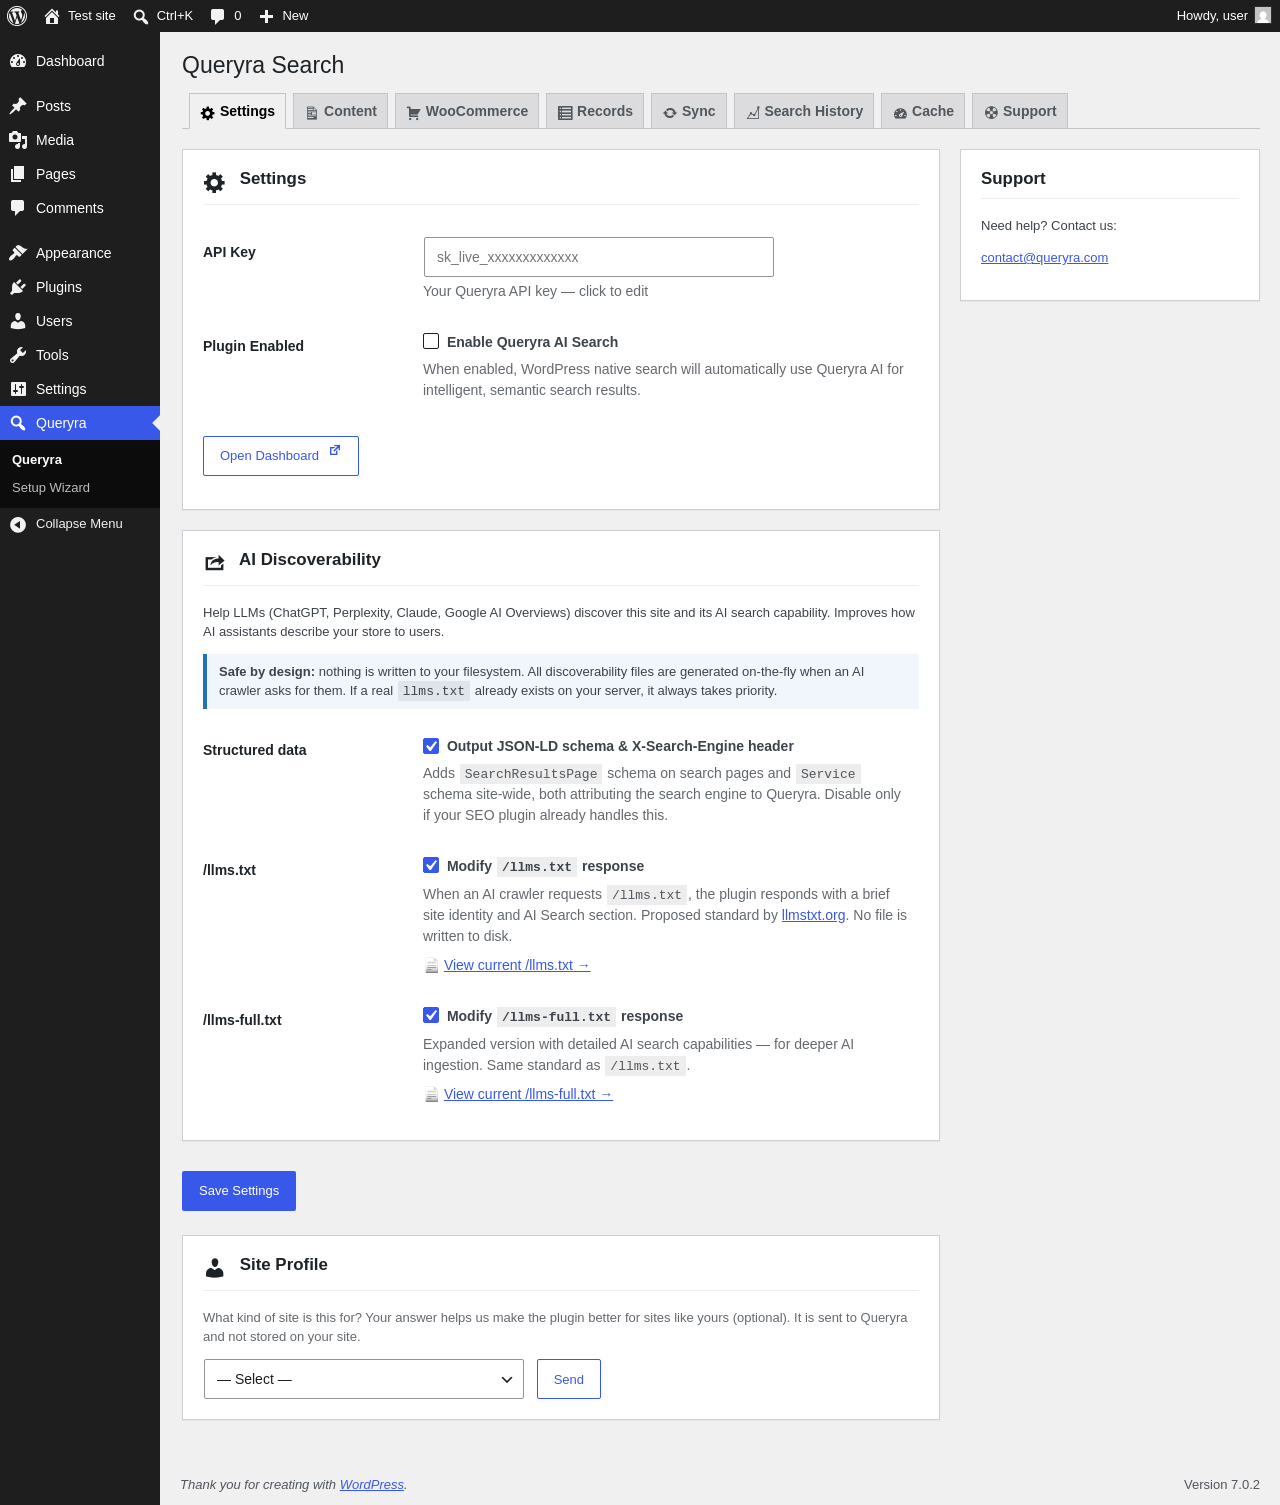Click the table icon on Records tab

[565, 113]
